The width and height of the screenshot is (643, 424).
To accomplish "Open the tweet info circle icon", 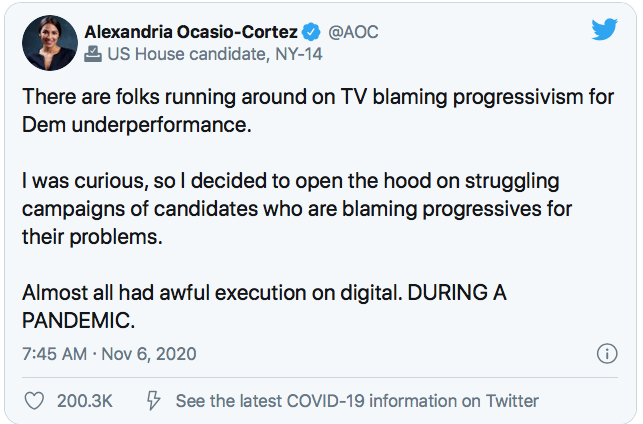I will (x=607, y=353).
